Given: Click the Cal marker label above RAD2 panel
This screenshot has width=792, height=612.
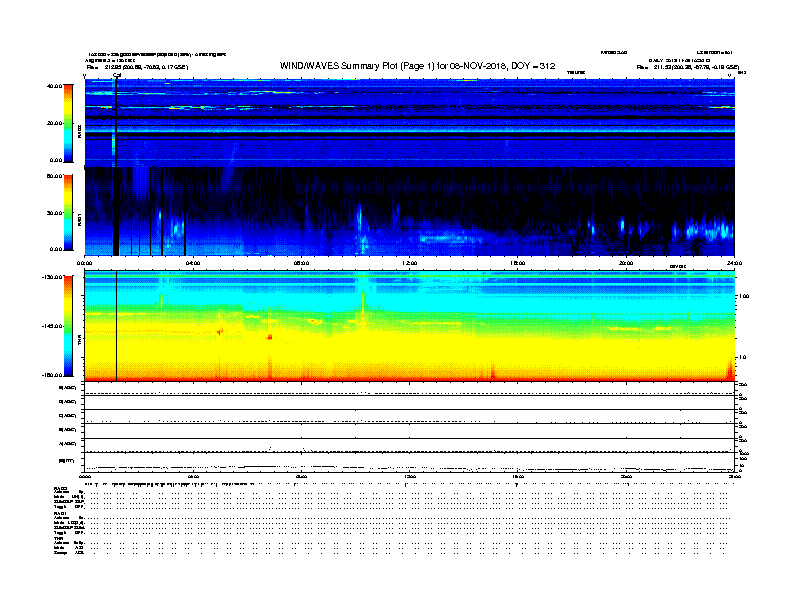Looking at the screenshot, I should (x=117, y=75).
